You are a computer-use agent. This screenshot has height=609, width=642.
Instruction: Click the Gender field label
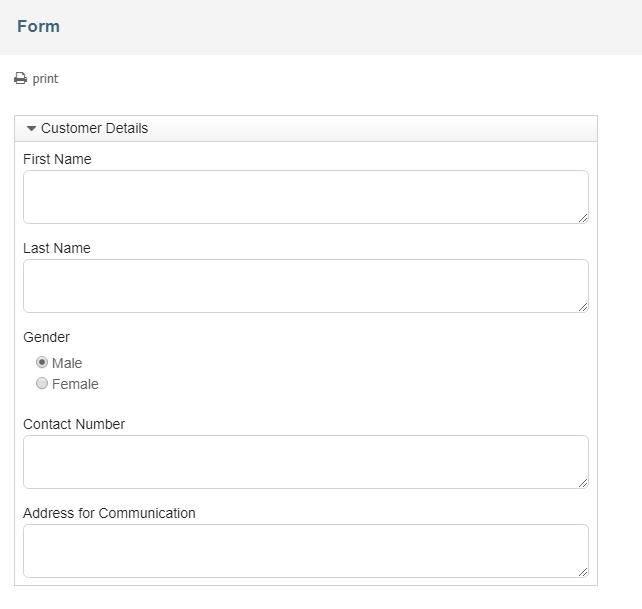coord(46,337)
